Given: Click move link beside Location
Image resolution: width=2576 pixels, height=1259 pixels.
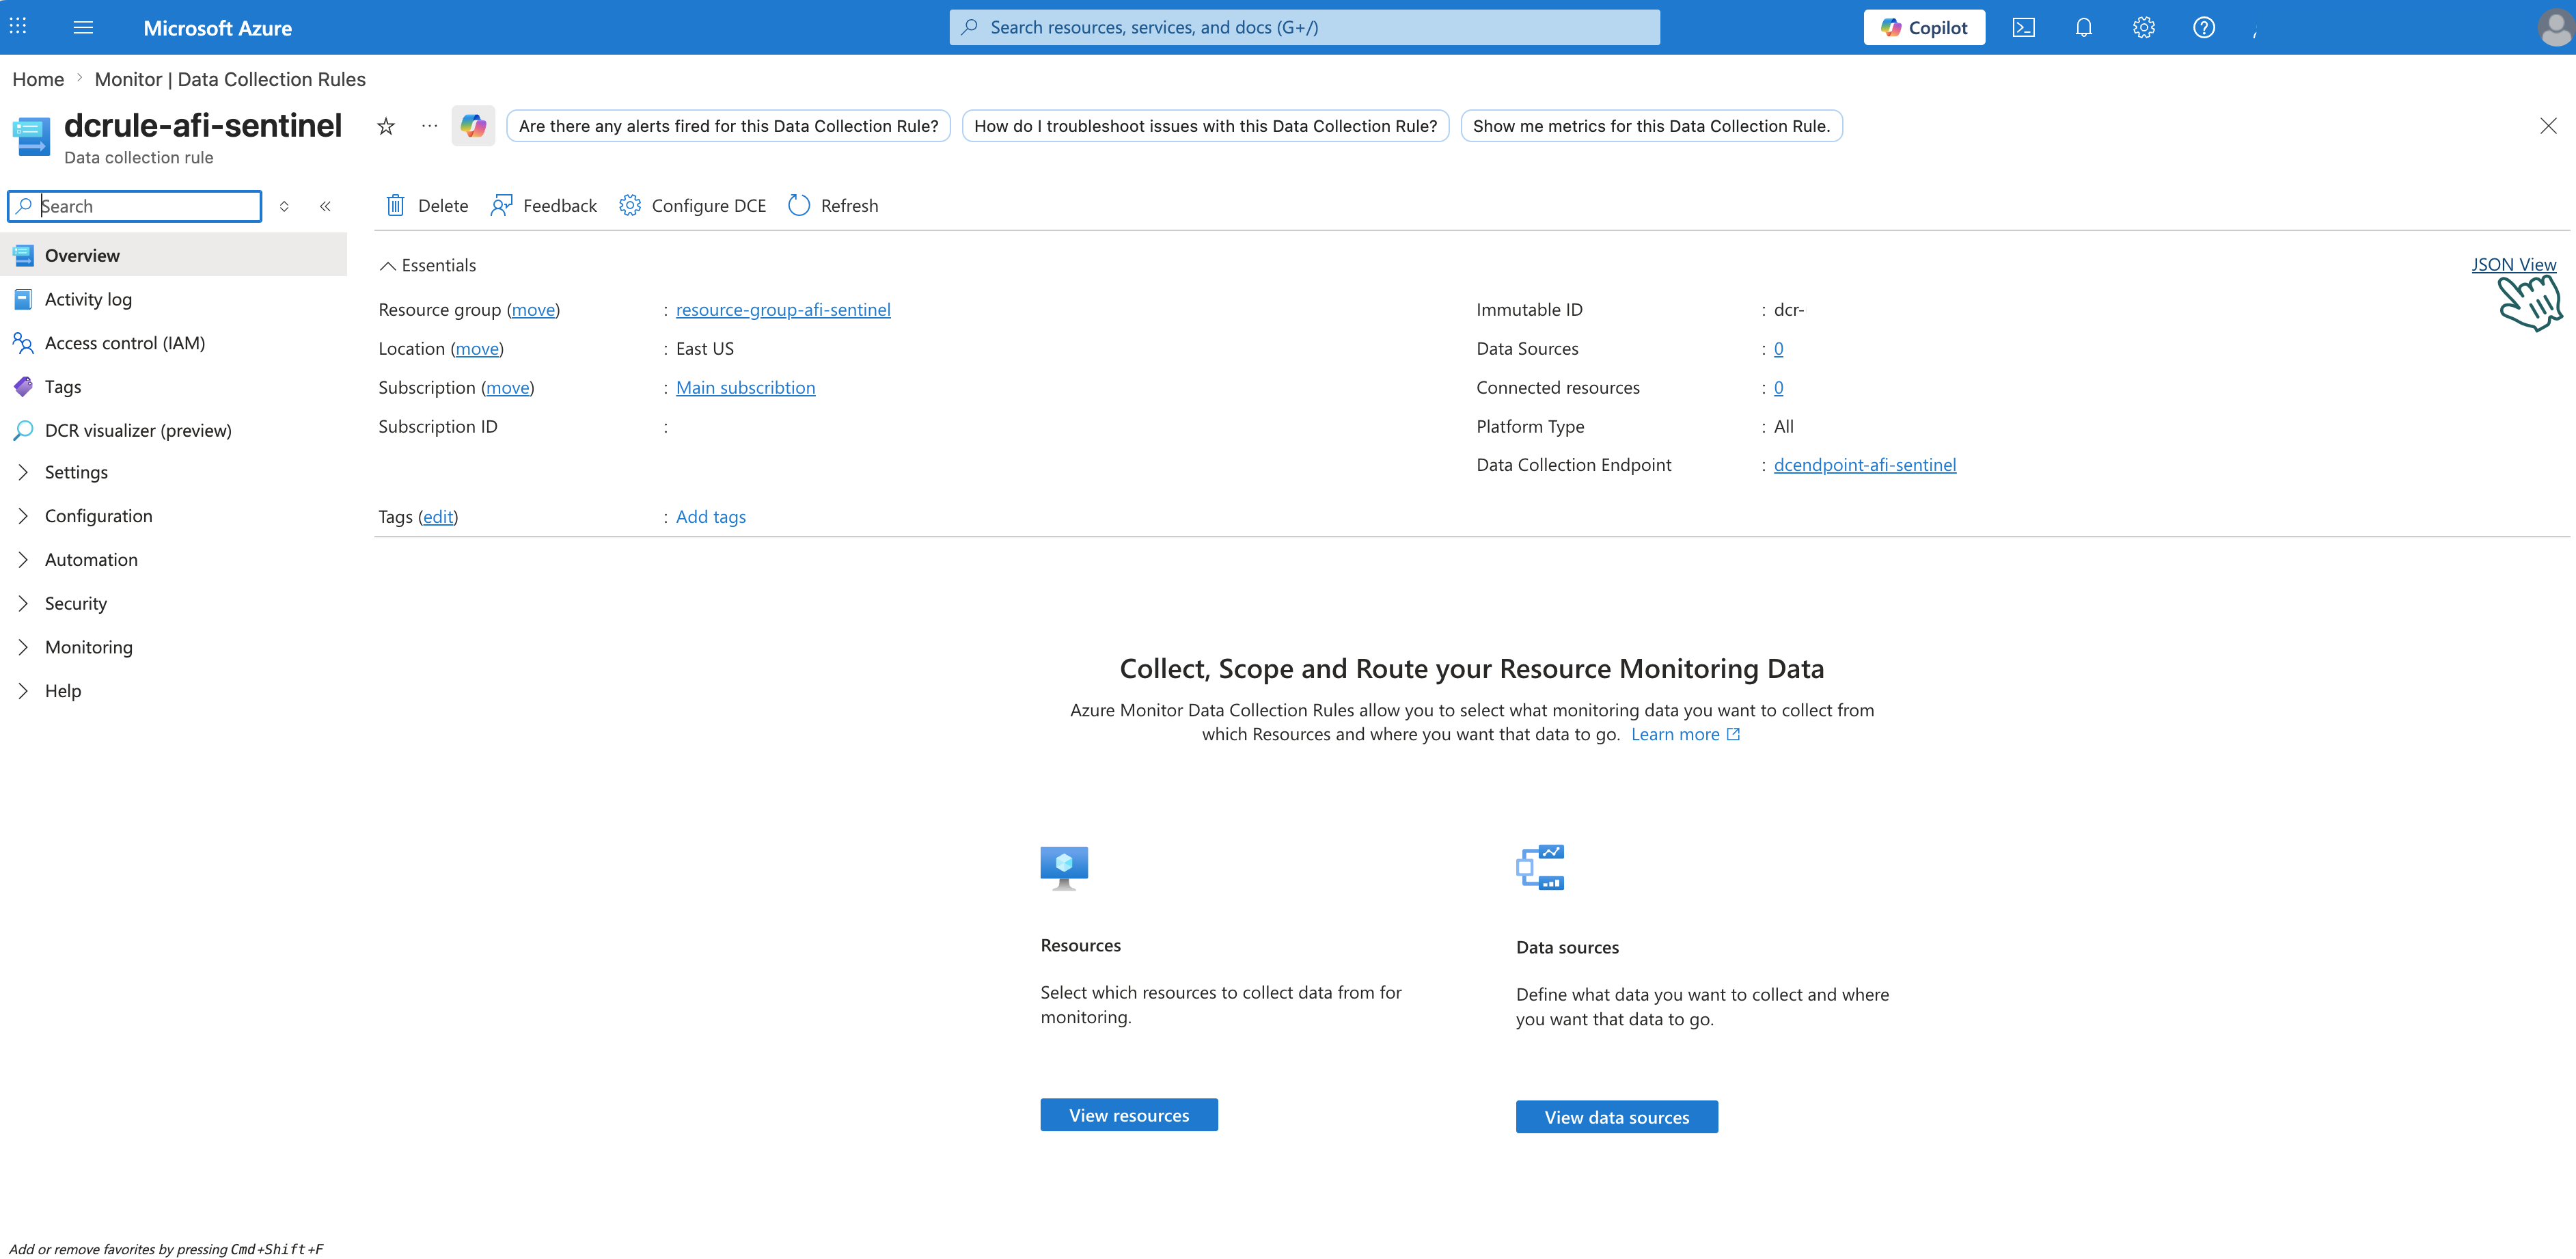Looking at the screenshot, I should (x=477, y=349).
